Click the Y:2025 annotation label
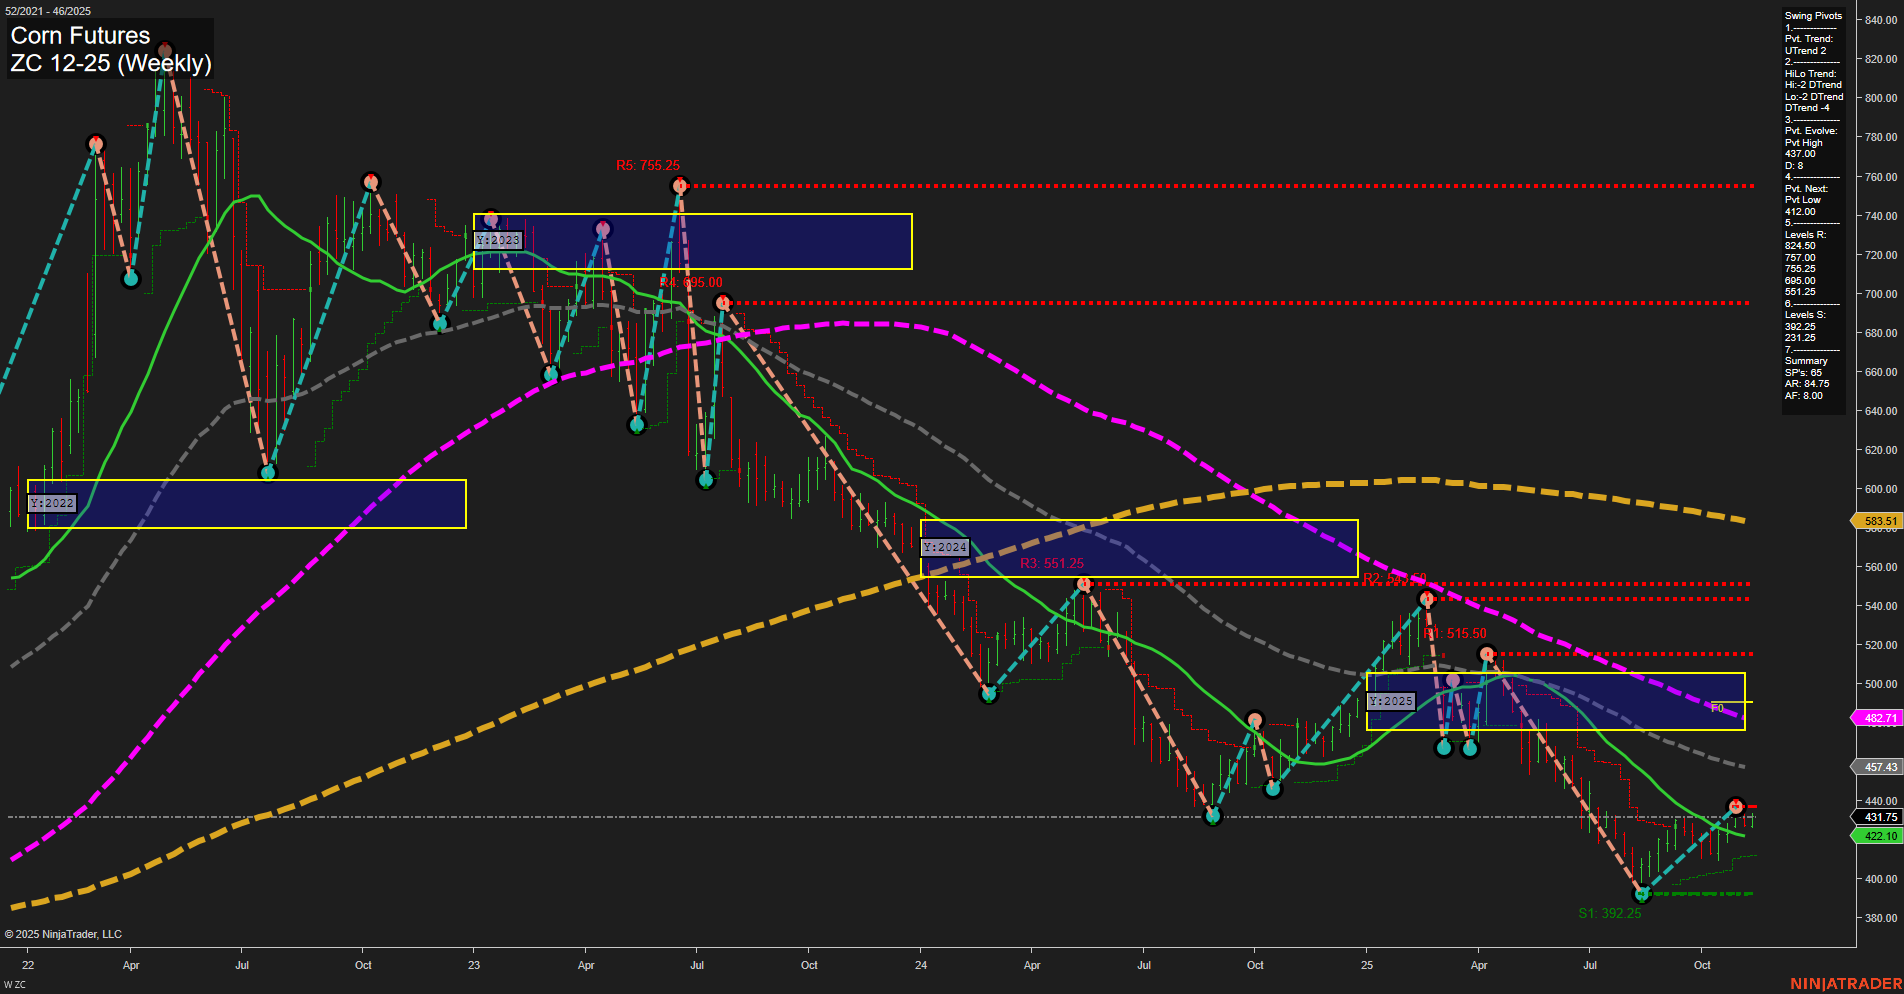Screen dimensions: 1904x994 tap(1393, 701)
